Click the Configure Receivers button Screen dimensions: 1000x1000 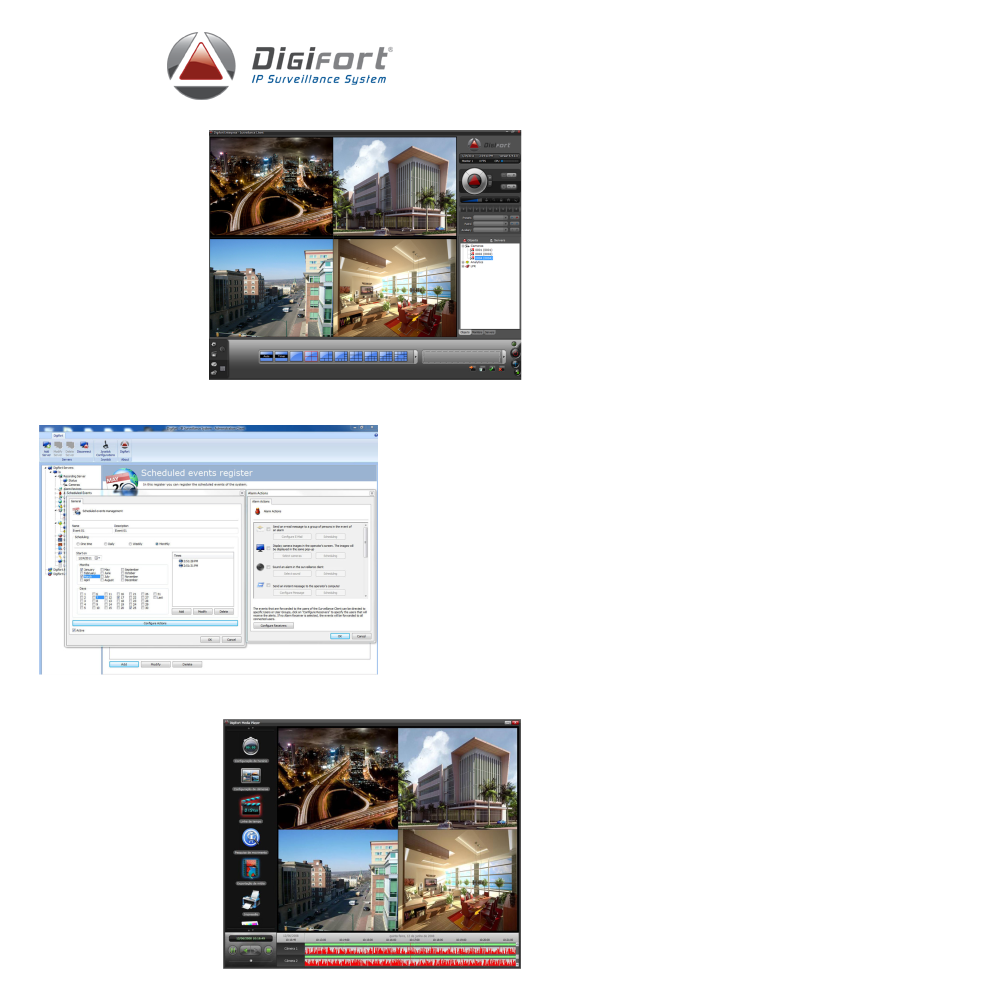pos(274,626)
